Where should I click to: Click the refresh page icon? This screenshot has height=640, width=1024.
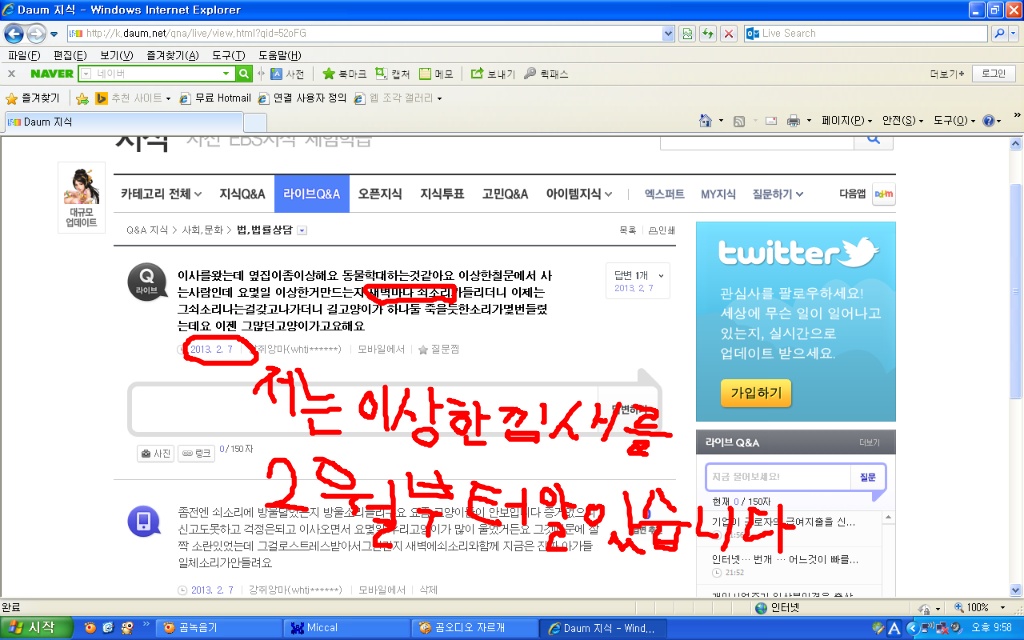point(708,33)
